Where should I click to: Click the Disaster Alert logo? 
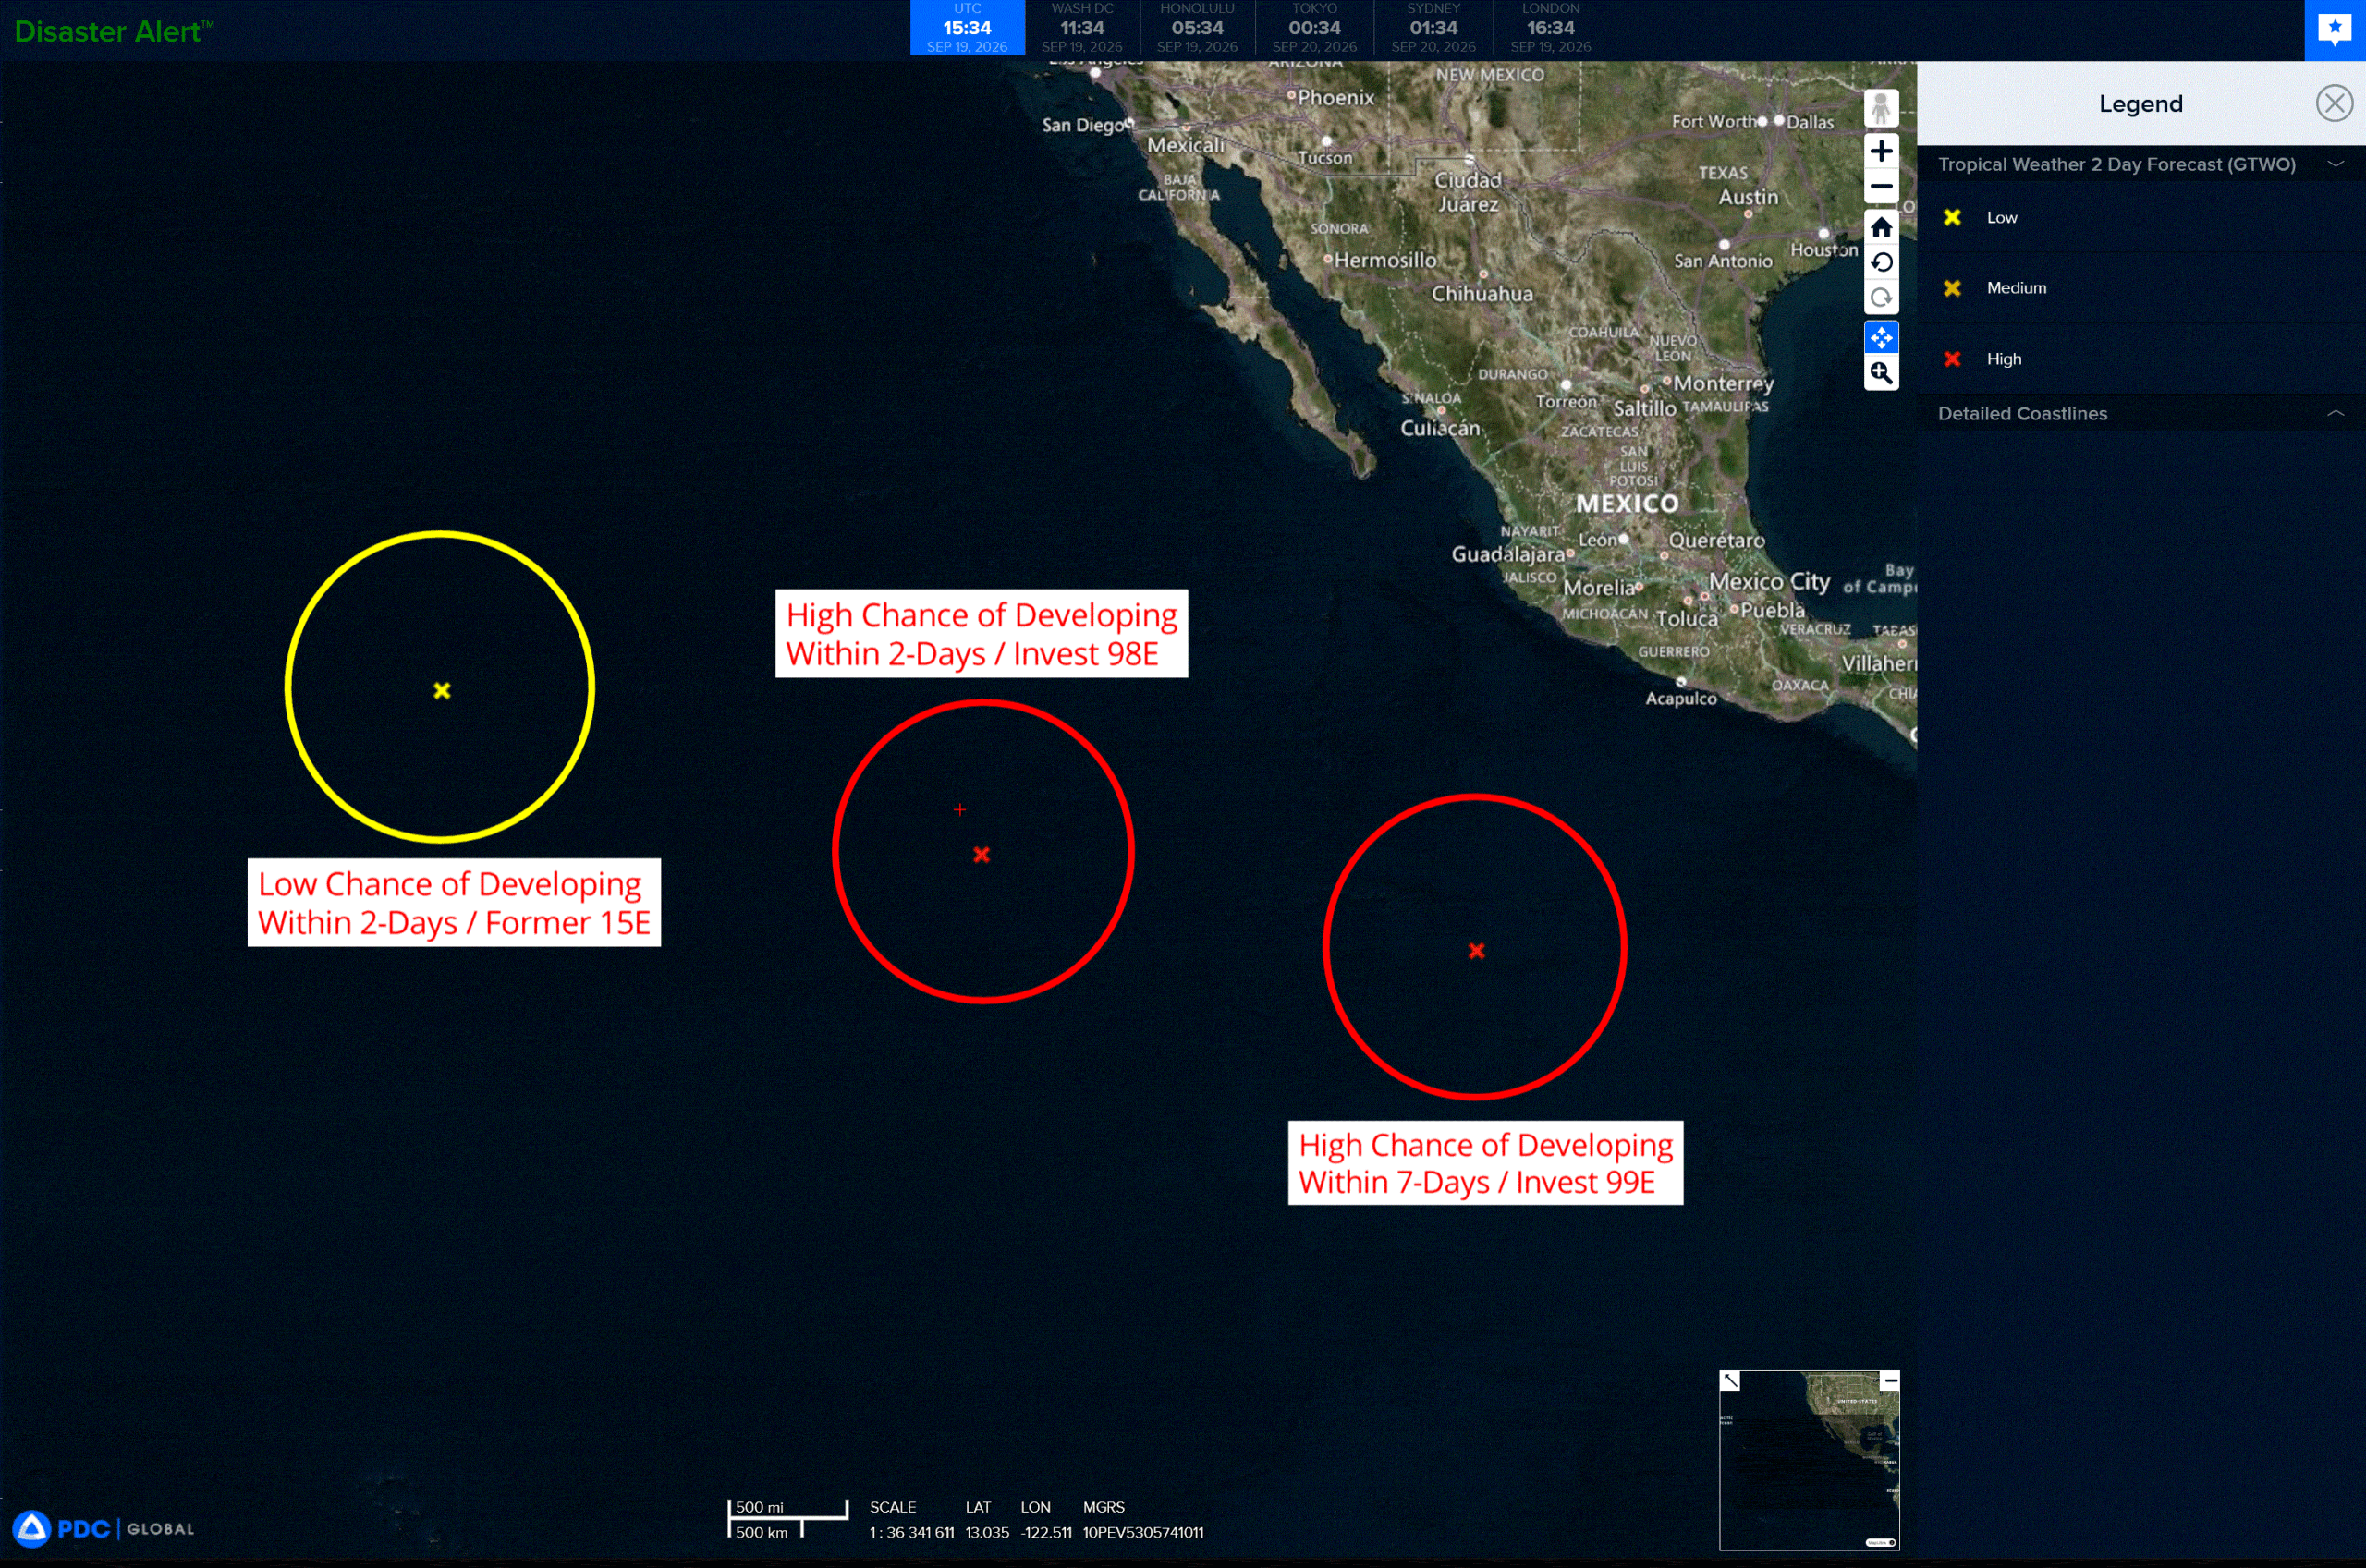point(113,31)
